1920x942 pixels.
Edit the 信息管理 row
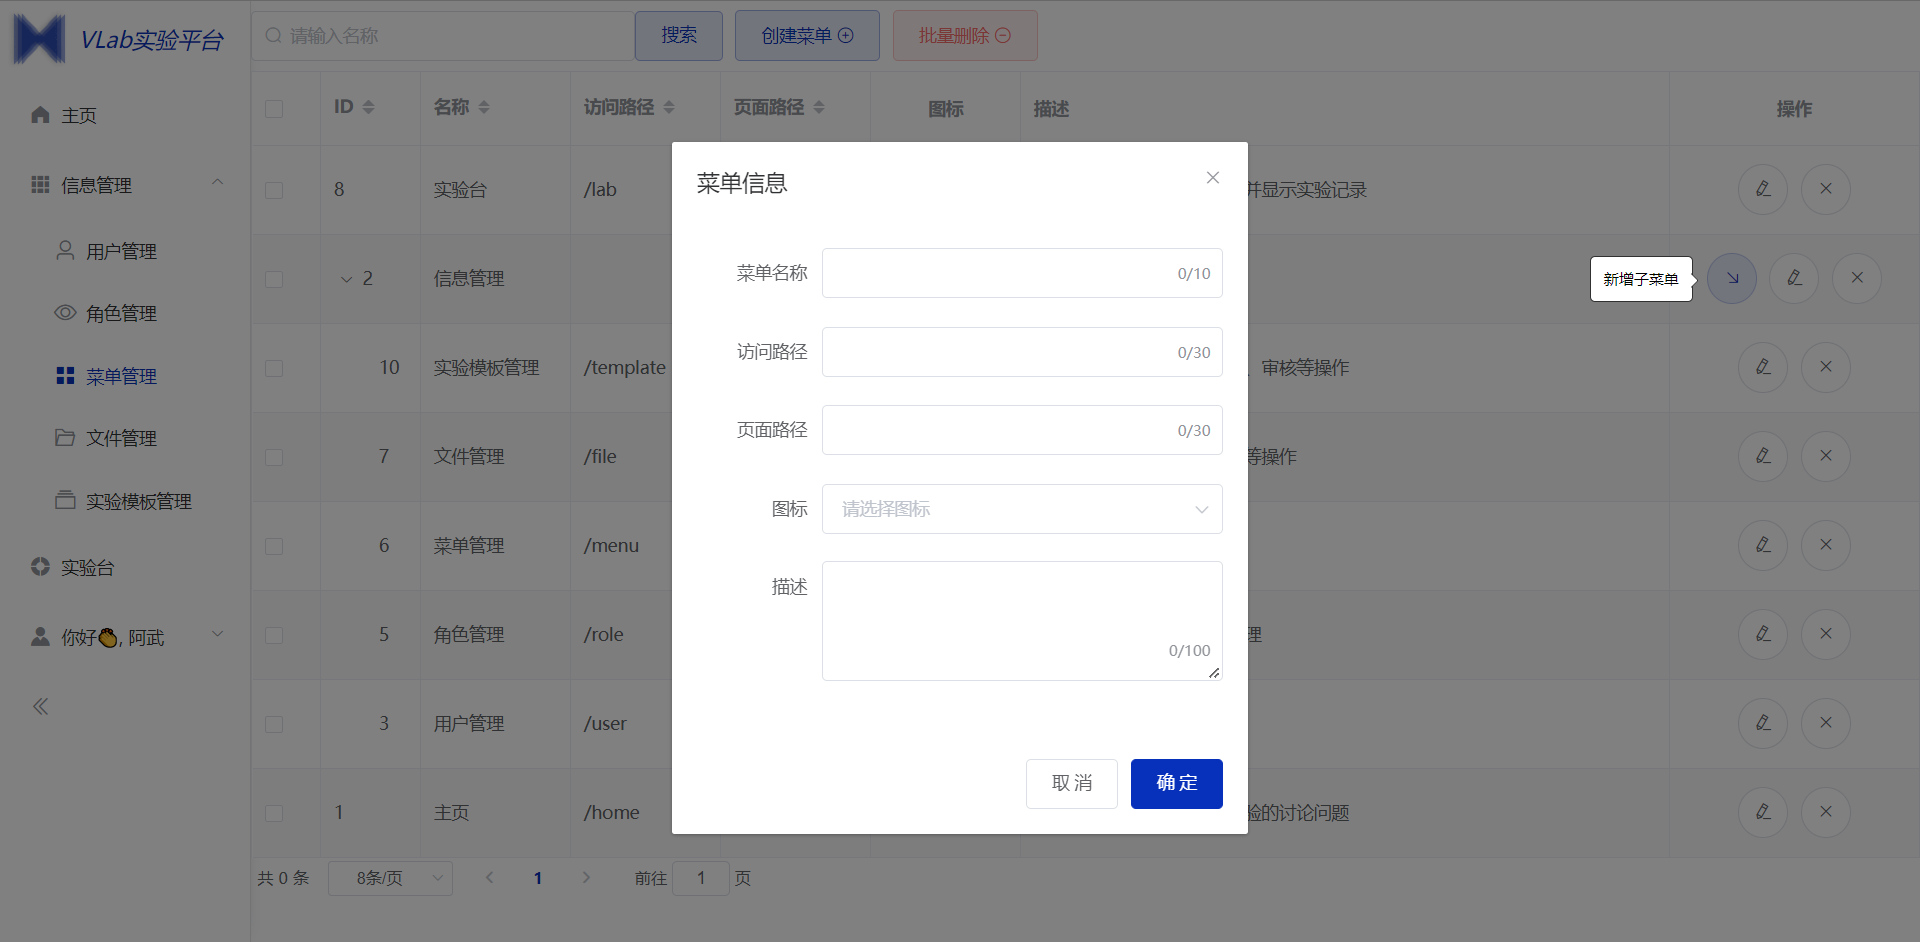pyautogui.click(x=1794, y=278)
